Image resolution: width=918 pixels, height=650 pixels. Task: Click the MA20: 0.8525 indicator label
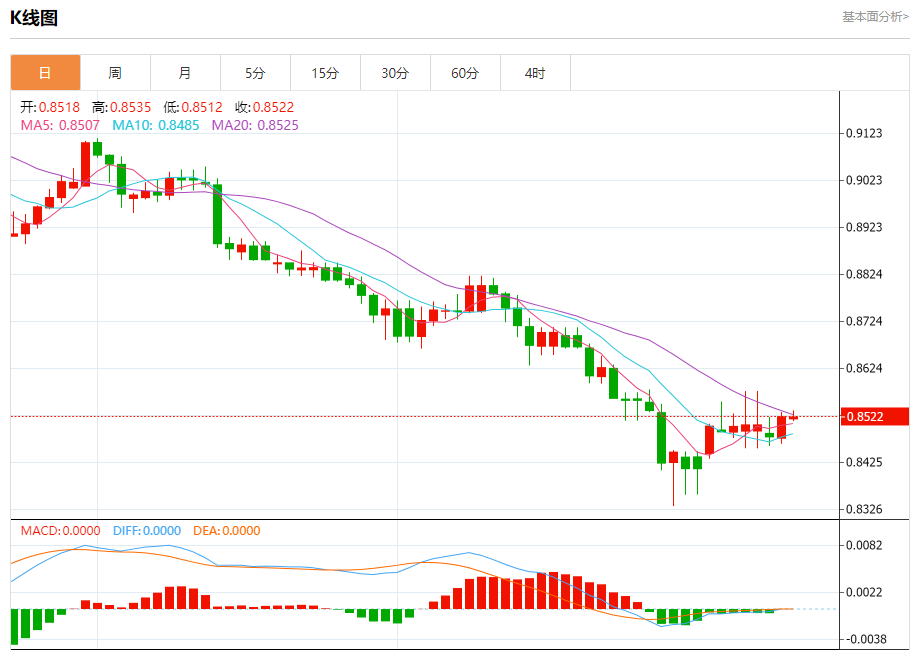(x=255, y=125)
